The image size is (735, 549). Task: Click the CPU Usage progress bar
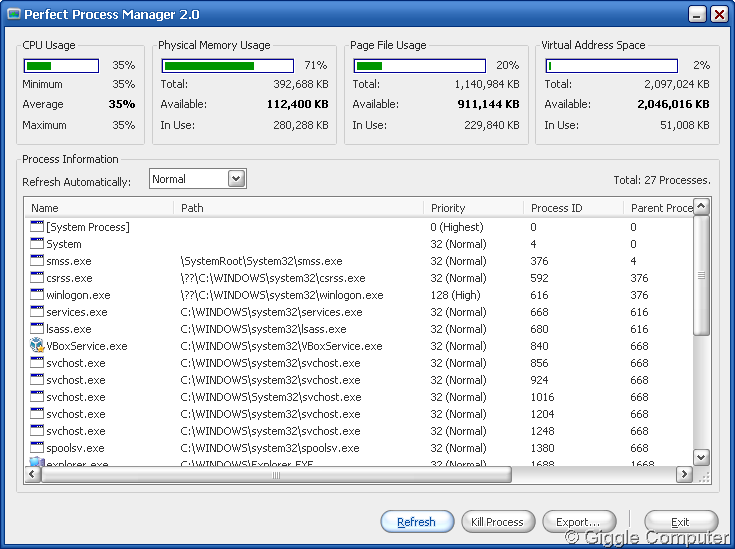point(61,66)
